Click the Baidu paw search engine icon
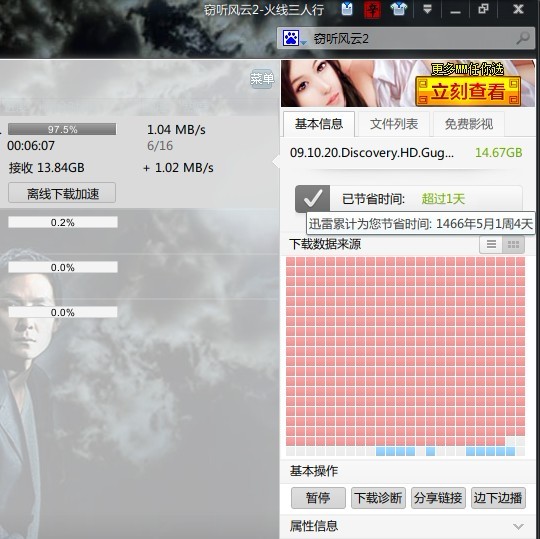This screenshot has width=540, height=539. (x=290, y=38)
